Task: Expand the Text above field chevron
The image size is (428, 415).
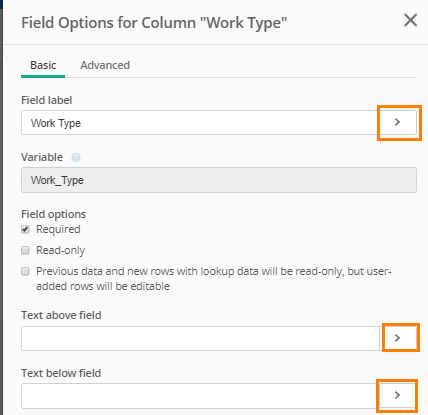Action: click(398, 338)
